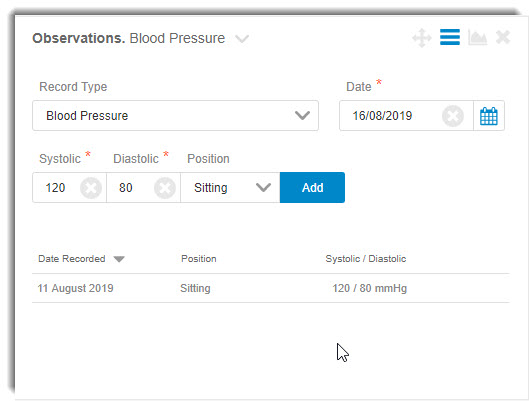The height and width of the screenshot is (401, 529).
Task: Close the Observations panel
Action: (503, 37)
